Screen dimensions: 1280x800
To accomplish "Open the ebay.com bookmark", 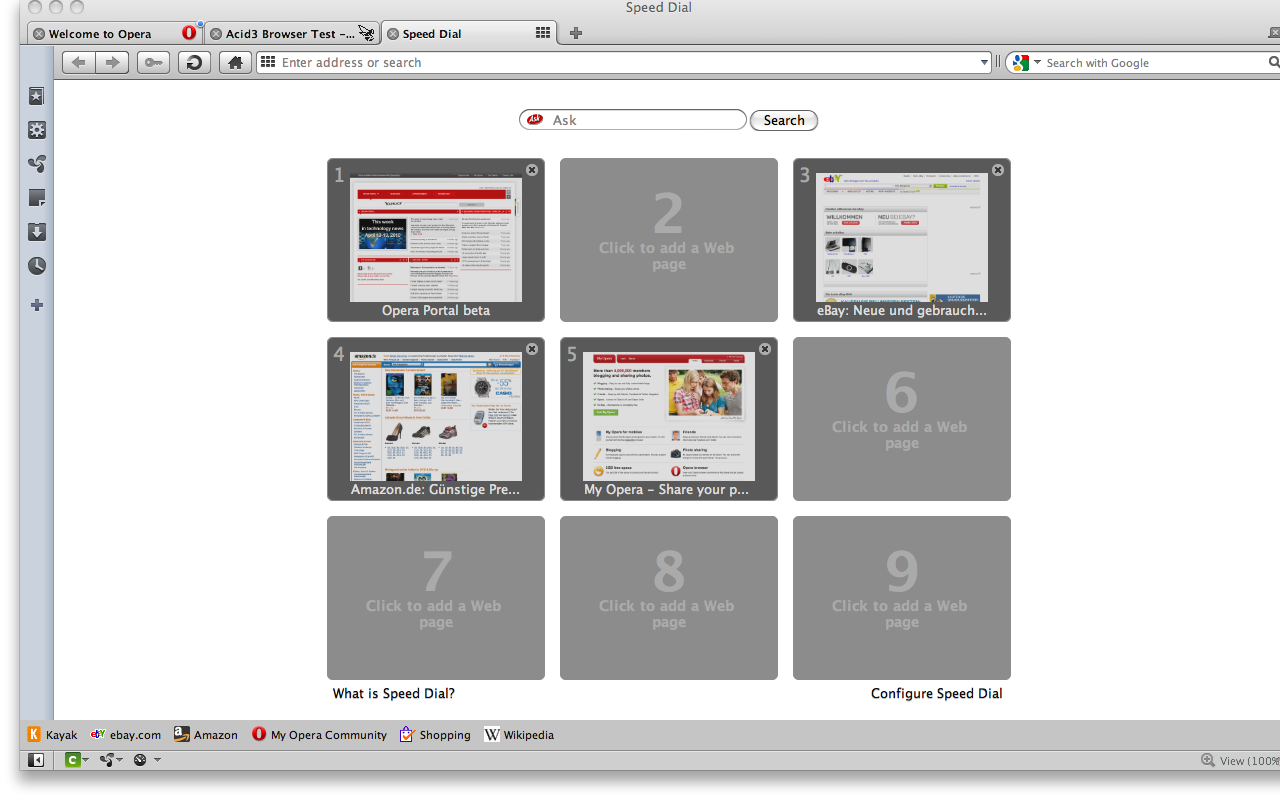I will tap(126, 735).
